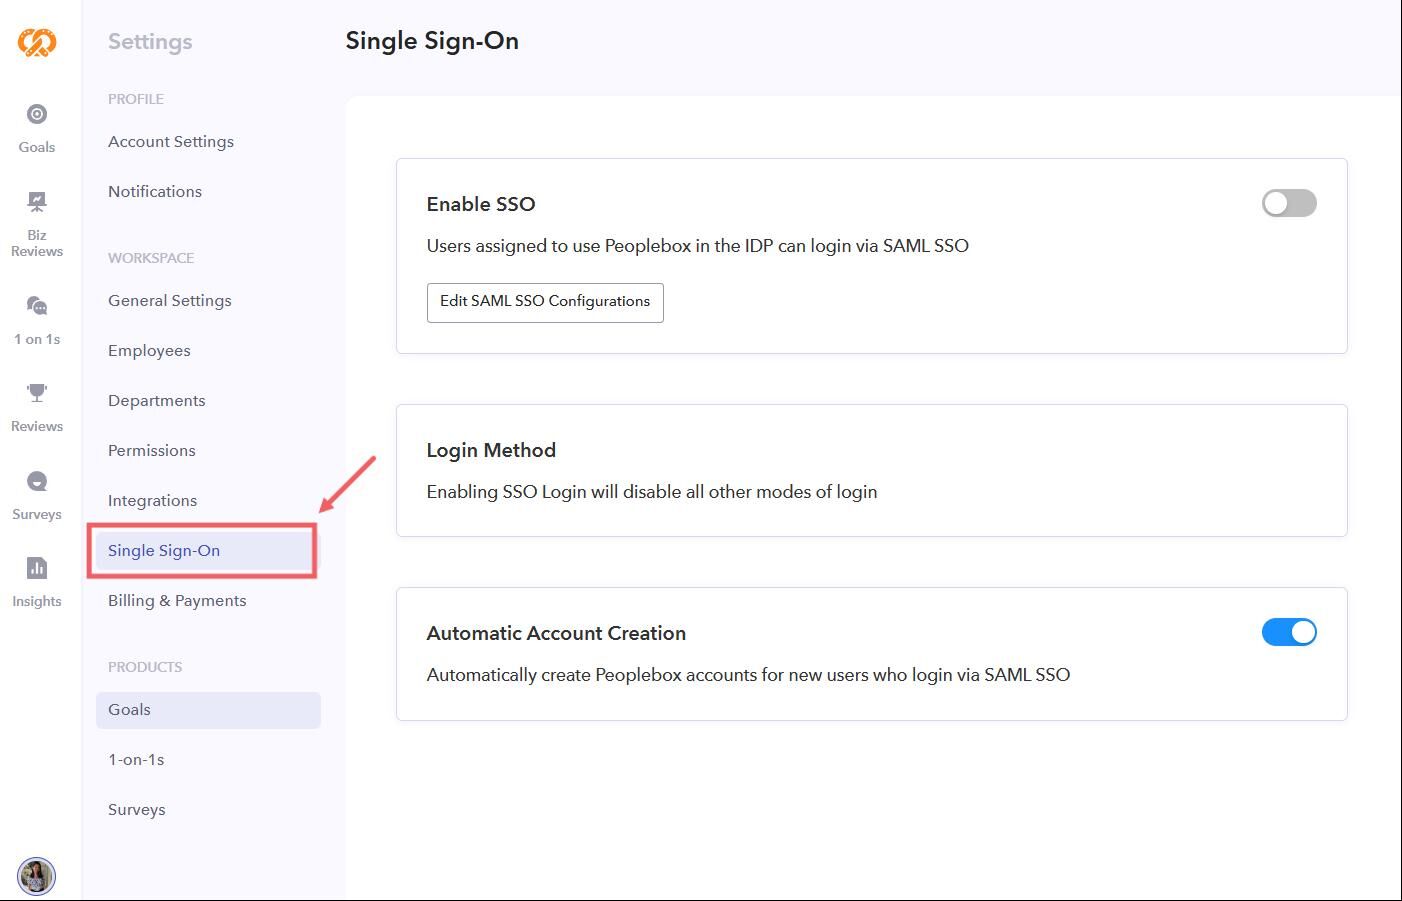Screen dimensions: 1402x901
Task: Click the Peoplebox pretzel logo
Action: click(37, 42)
